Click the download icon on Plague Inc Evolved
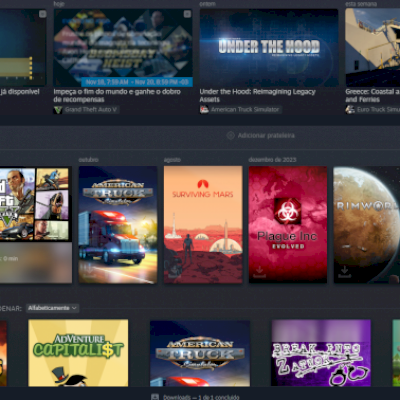Screen dimensions: 400x400 [x=259, y=272]
